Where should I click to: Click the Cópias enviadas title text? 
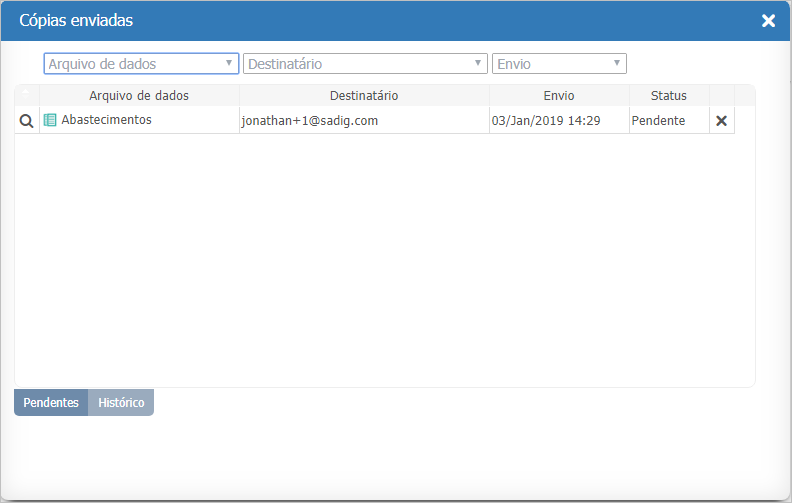pyautogui.click(x=76, y=21)
